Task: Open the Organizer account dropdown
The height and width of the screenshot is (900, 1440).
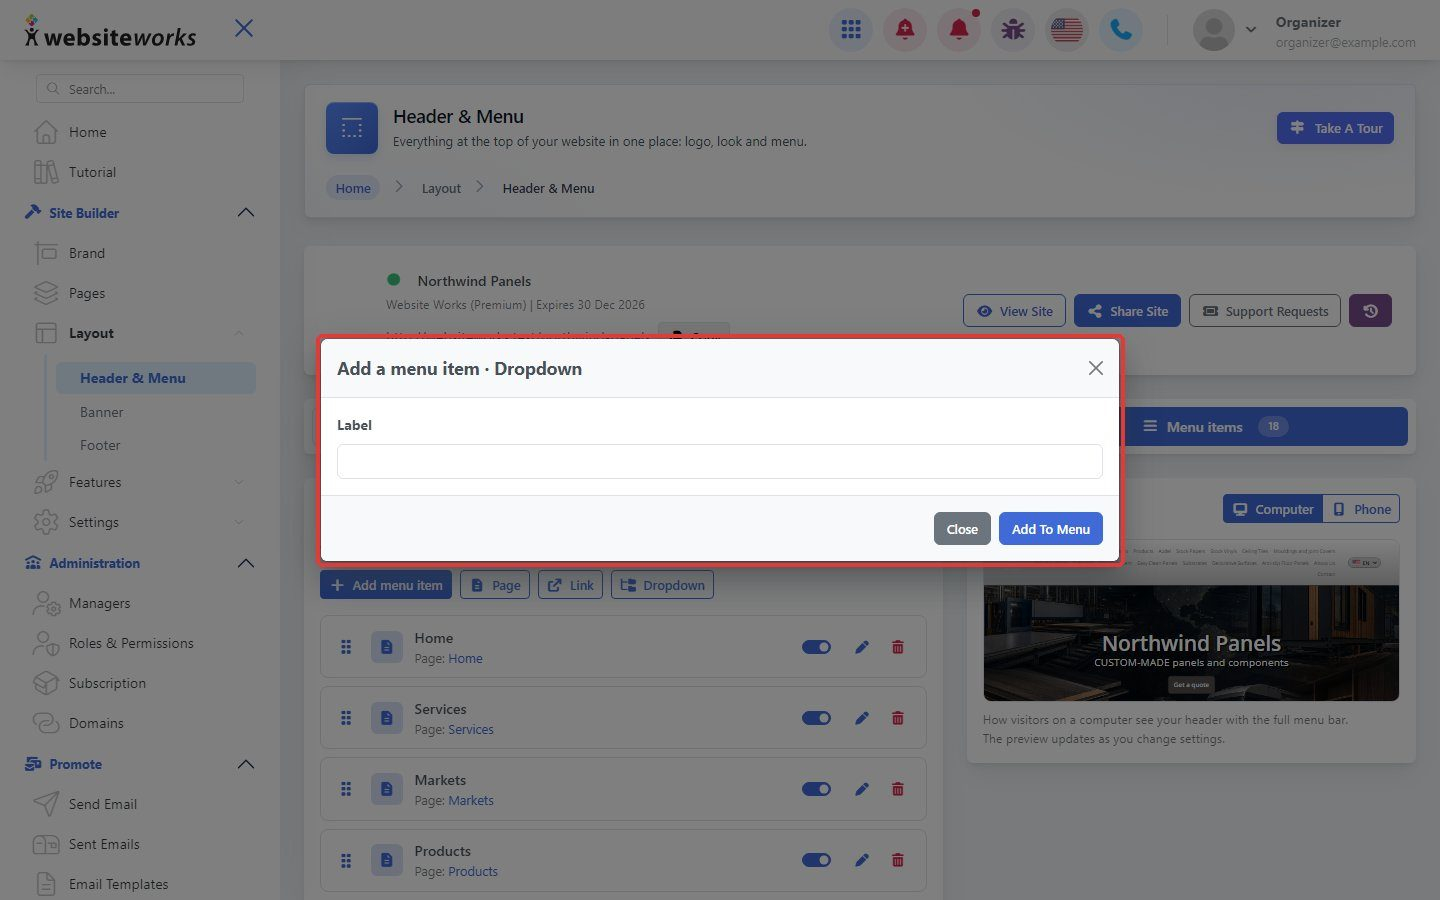Action: click(1250, 30)
